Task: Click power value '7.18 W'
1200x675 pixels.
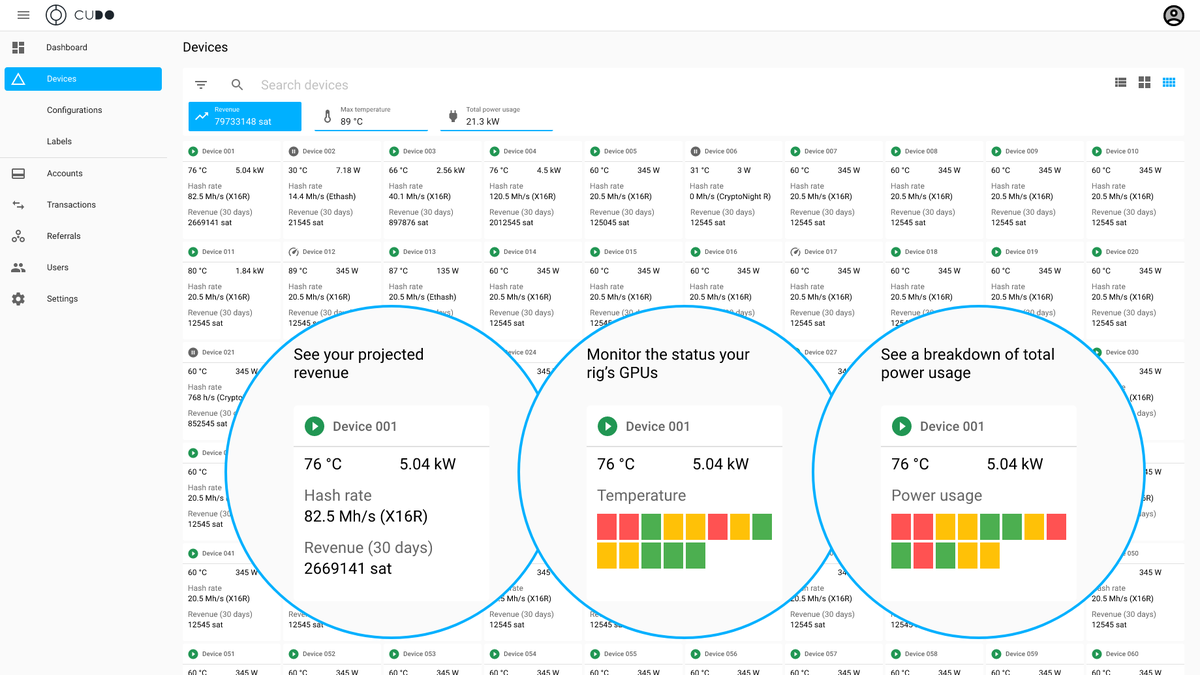Action: [348, 171]
